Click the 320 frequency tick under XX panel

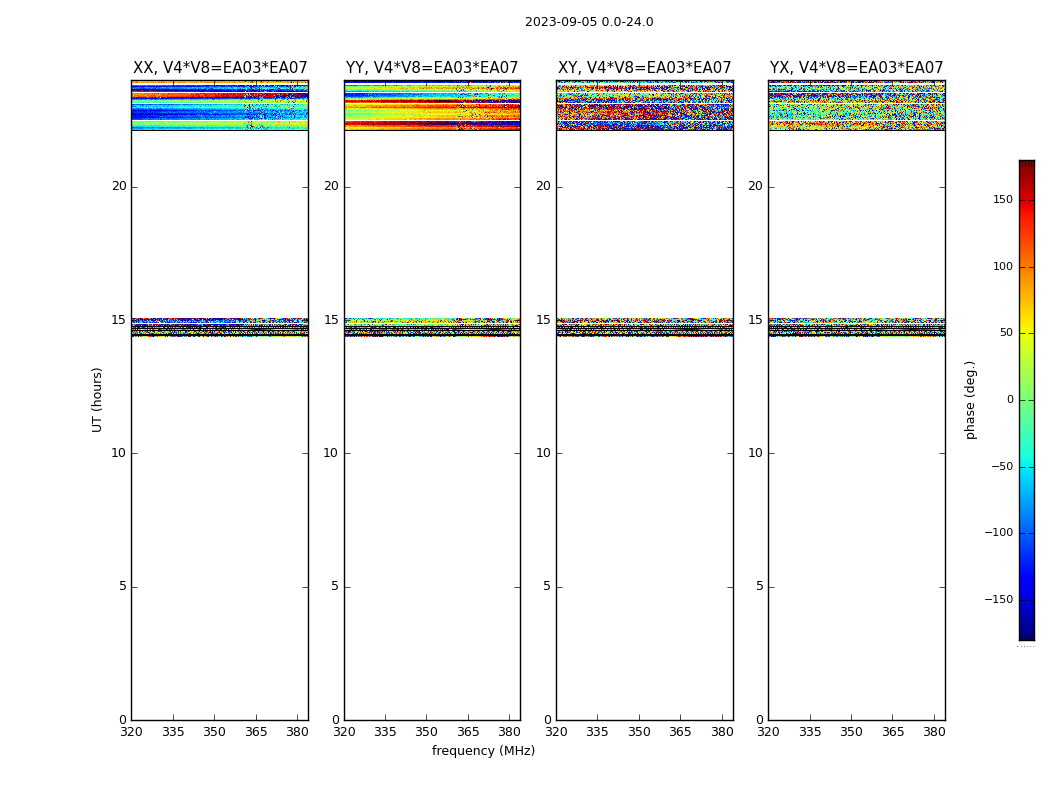pyautogui.click(x=131, y=732)
